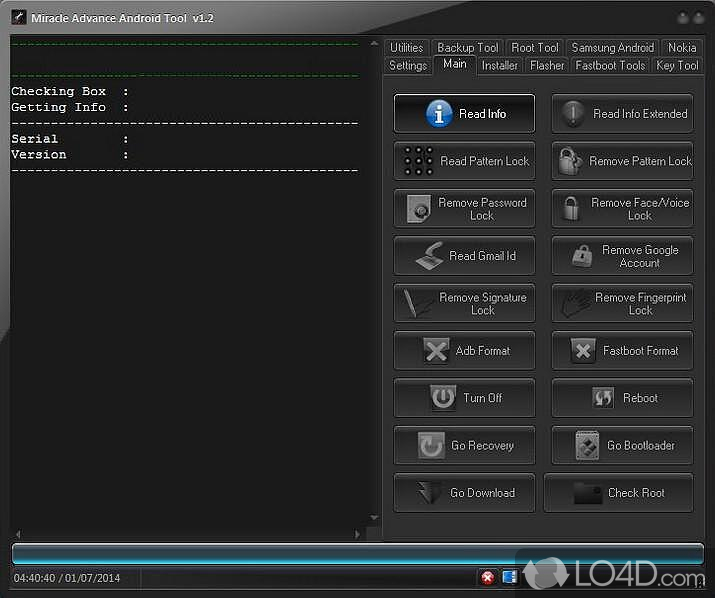Click the log panel scroll-up arrow

[x=374, y=44]
